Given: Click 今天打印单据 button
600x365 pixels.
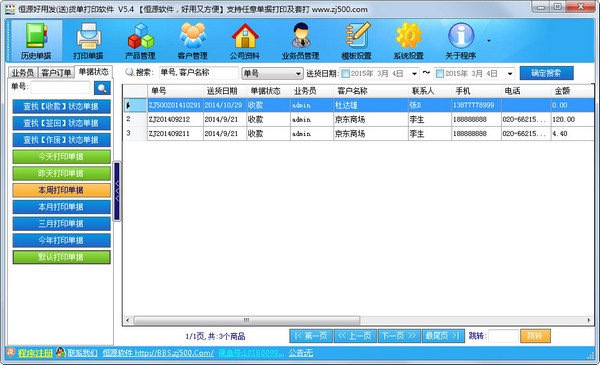Looking at the screenshot, I should [62, 156].
